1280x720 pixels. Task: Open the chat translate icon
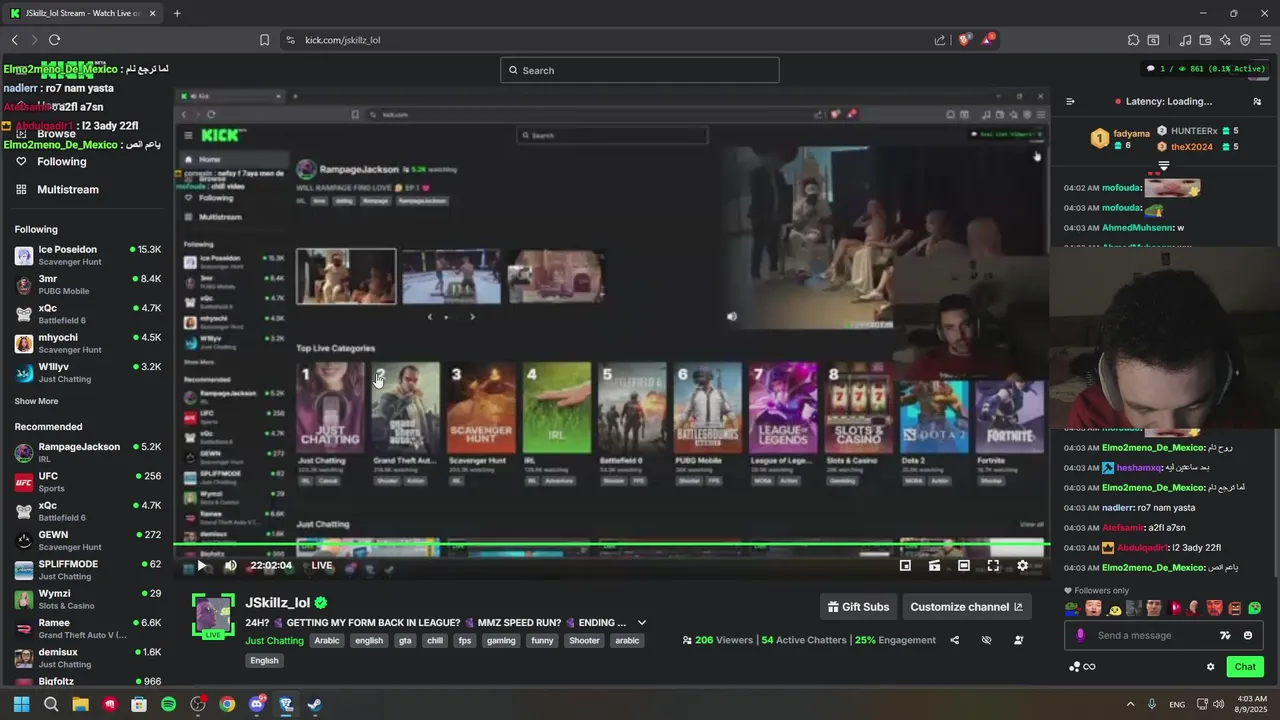point(1225,635)
